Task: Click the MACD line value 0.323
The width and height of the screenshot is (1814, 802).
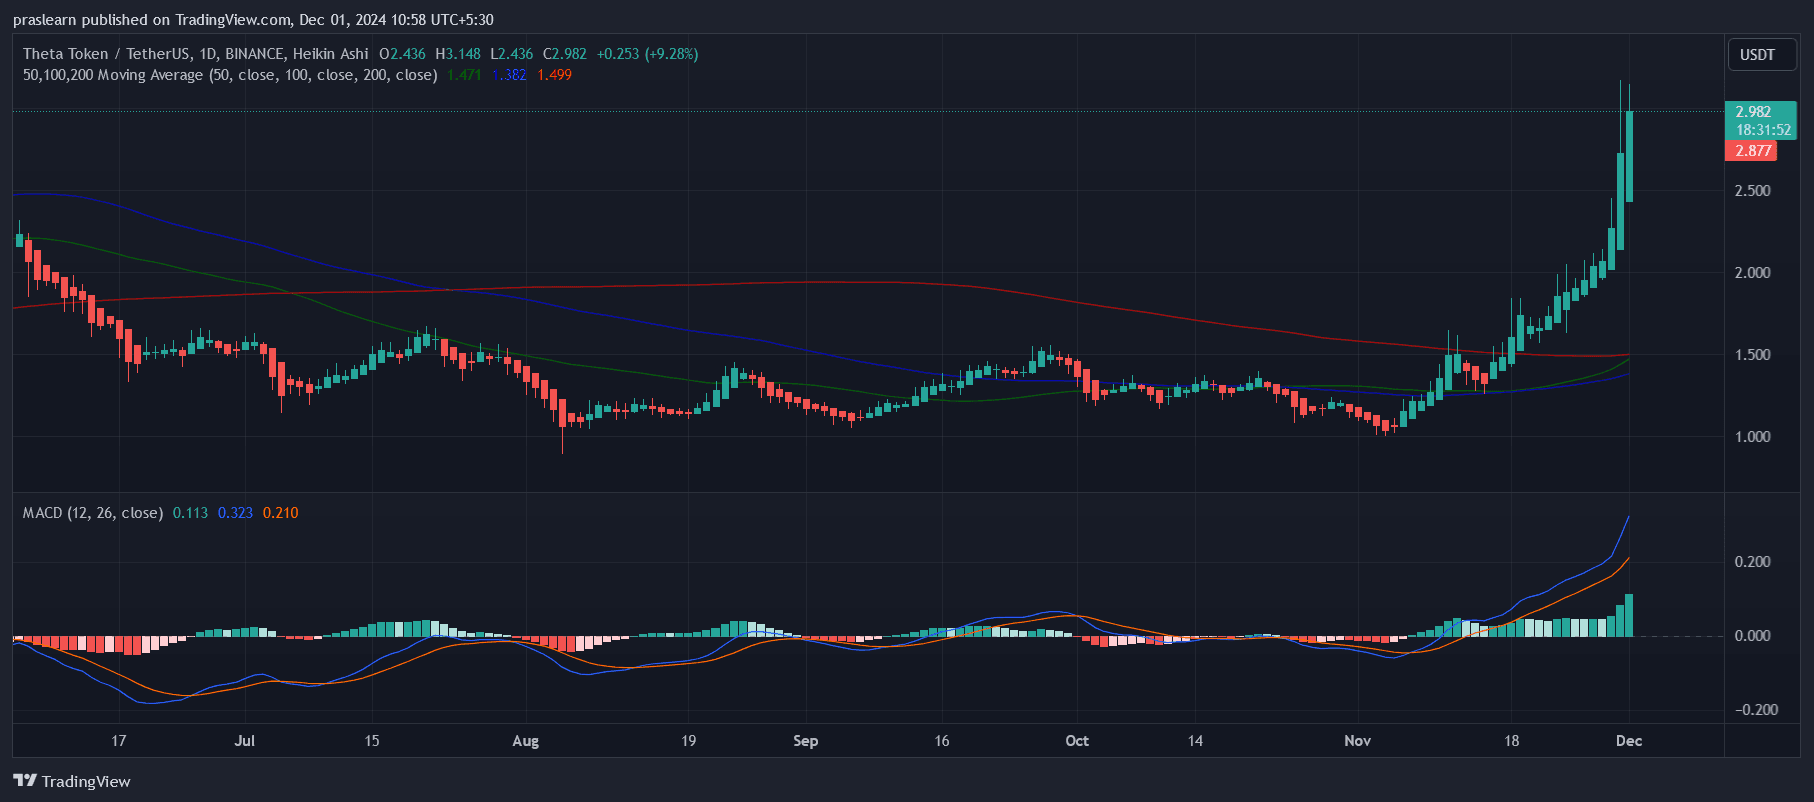Action: 235,513
